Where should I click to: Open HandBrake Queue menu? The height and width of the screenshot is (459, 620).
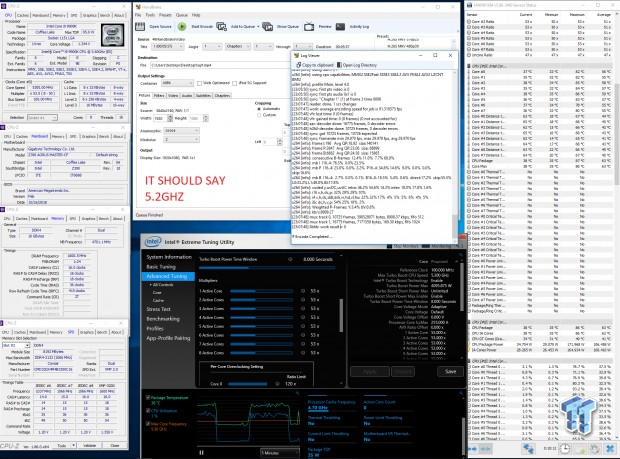(x=182, y=15)
